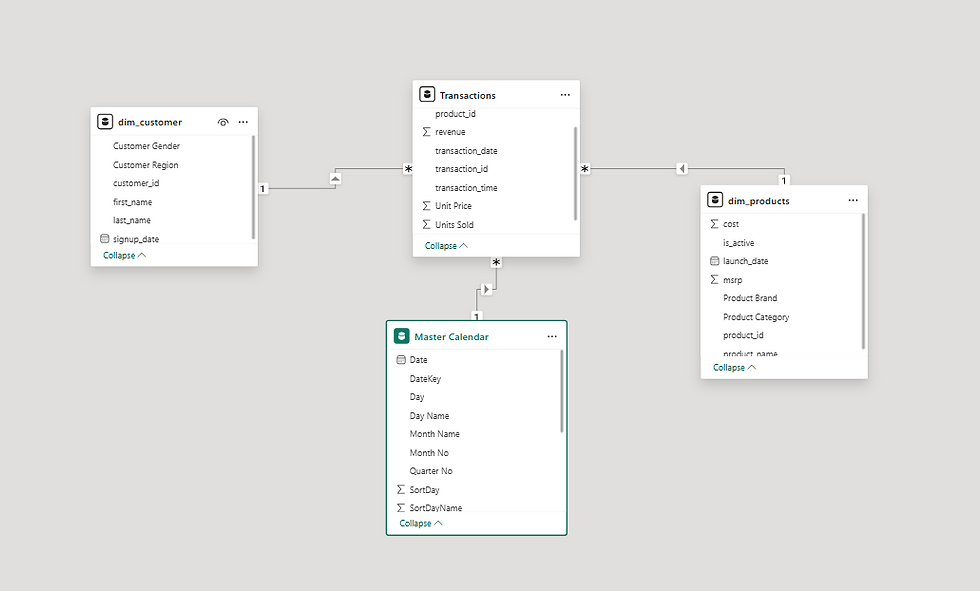Open the dim_products more options menu
This screenshot has width=980, height=591.
[852, 199]
